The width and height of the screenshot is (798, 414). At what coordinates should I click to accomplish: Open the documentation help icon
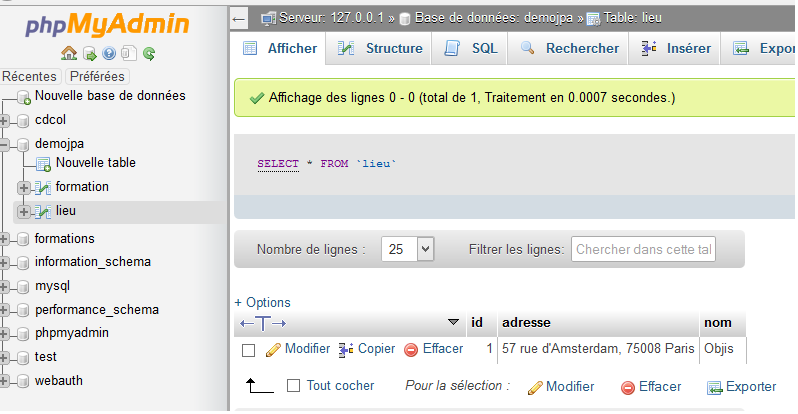click(x=109, y=53)
